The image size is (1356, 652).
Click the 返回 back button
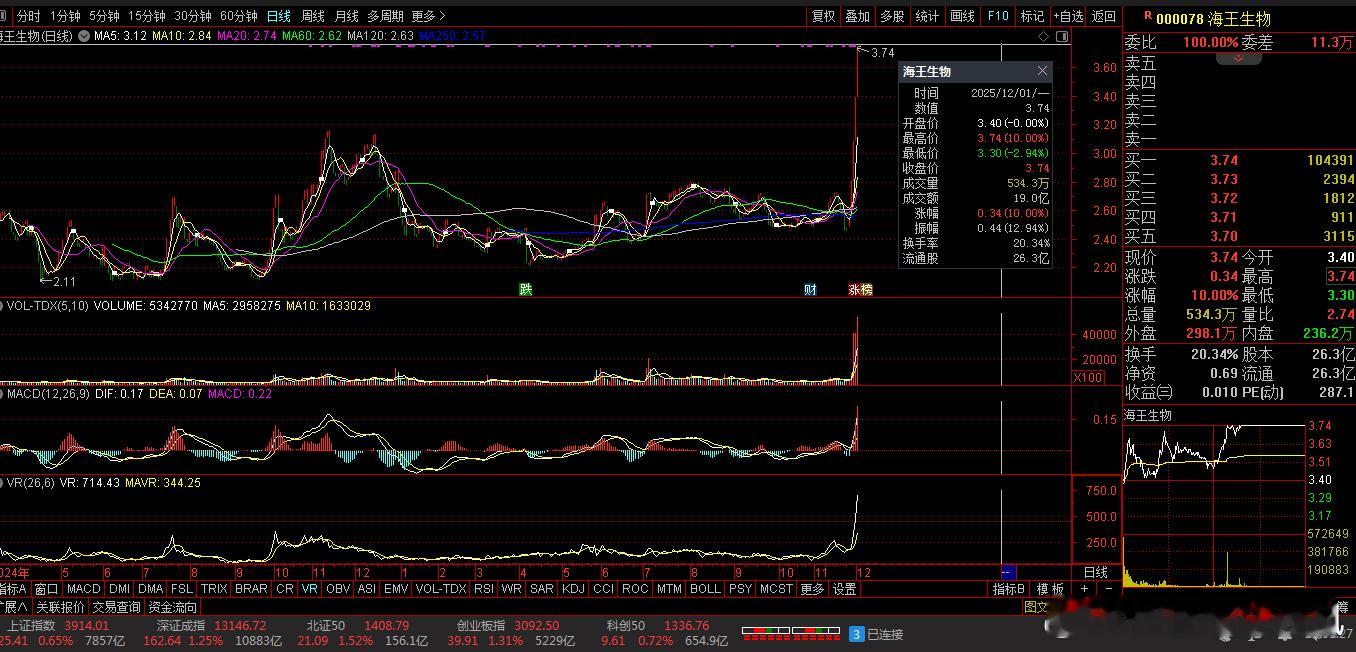(x=1104, y=16)
